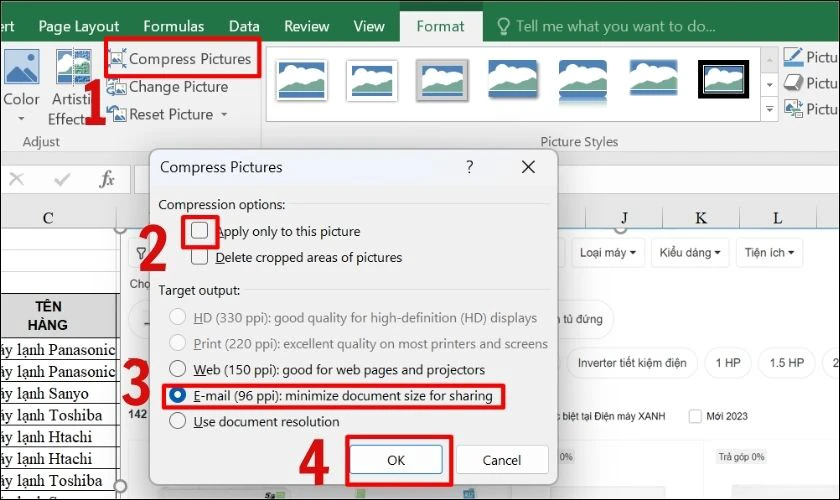Select HD (330 ppi) radio option
This screenshot has height=500, width=840.
[177, 317]
